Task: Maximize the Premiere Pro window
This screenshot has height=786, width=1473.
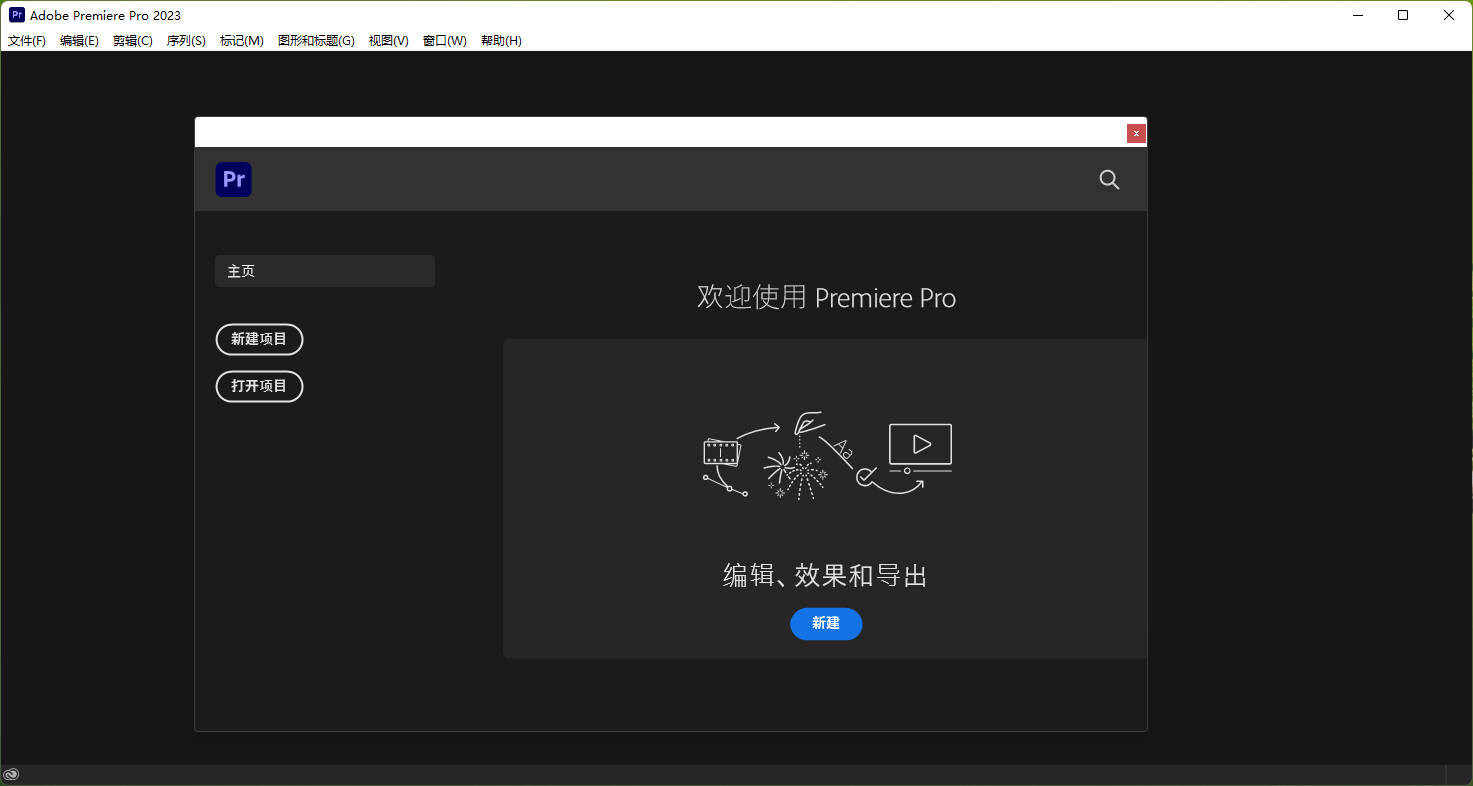Action: point(1403,15)
